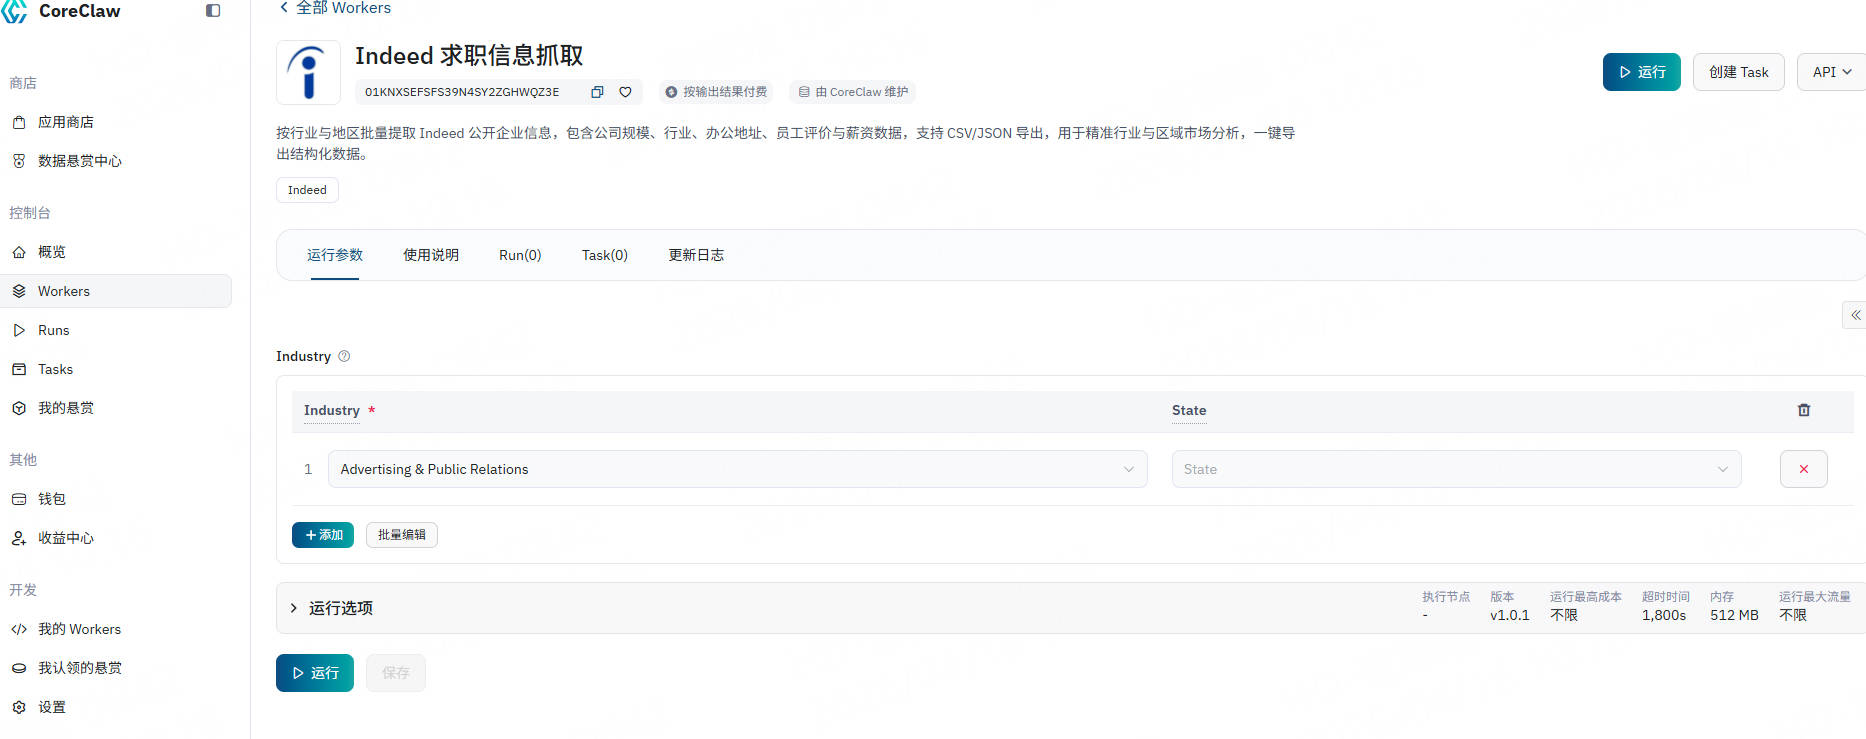Open the State dropdown

(1456, 469)
